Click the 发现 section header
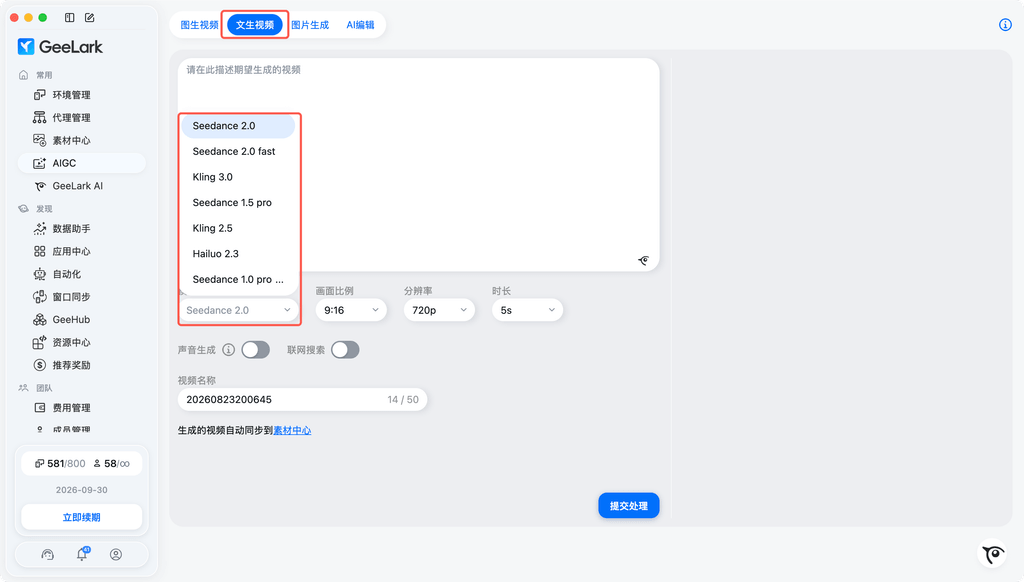 click(44, 209)
